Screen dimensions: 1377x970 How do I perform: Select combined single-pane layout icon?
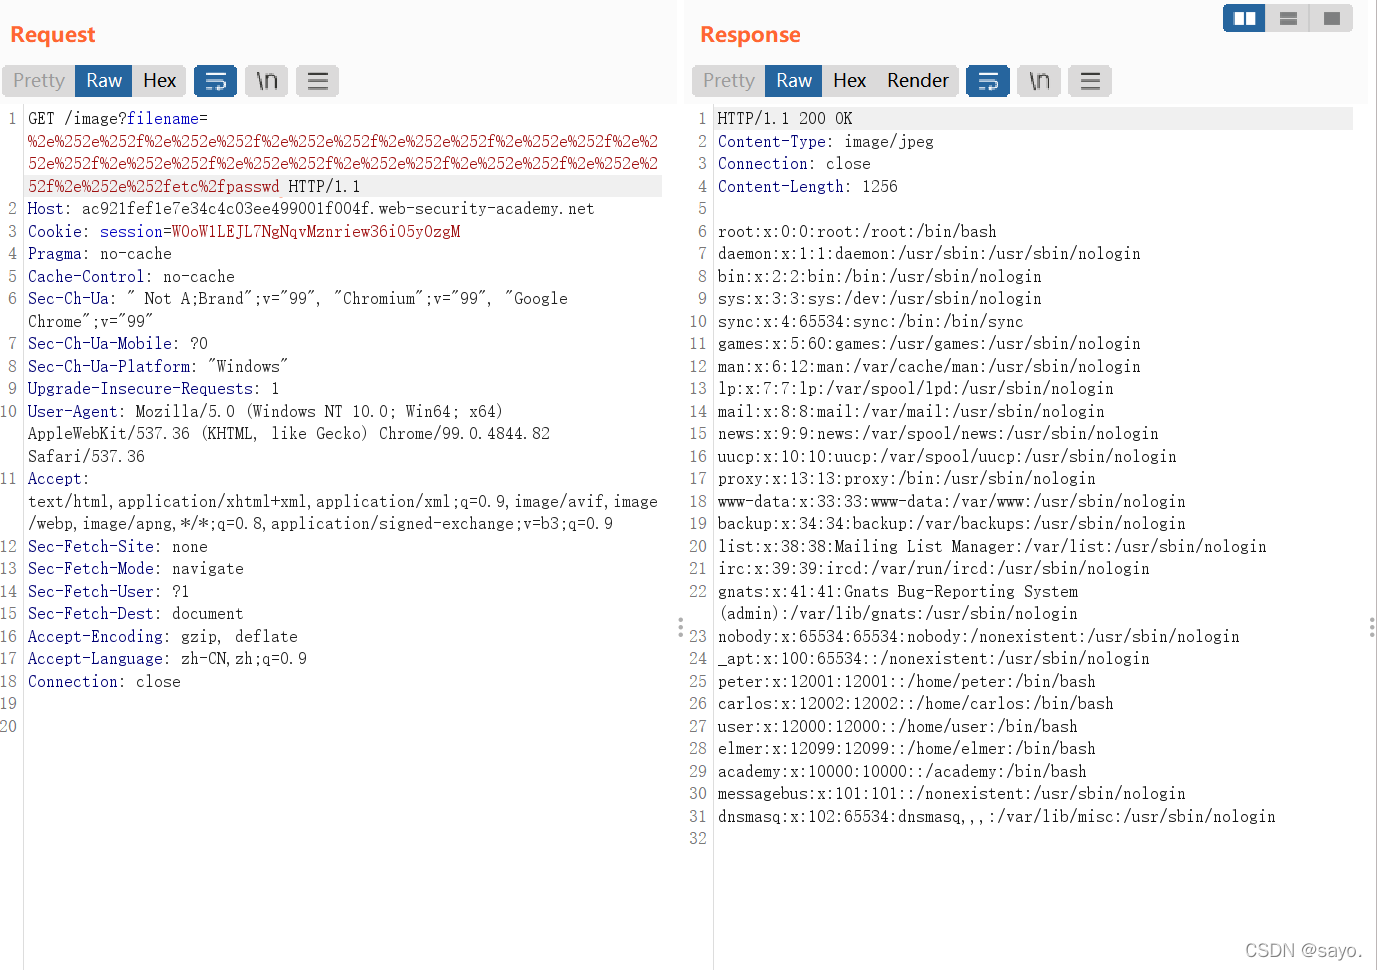pyautogui.click(x=1331, y=18)
